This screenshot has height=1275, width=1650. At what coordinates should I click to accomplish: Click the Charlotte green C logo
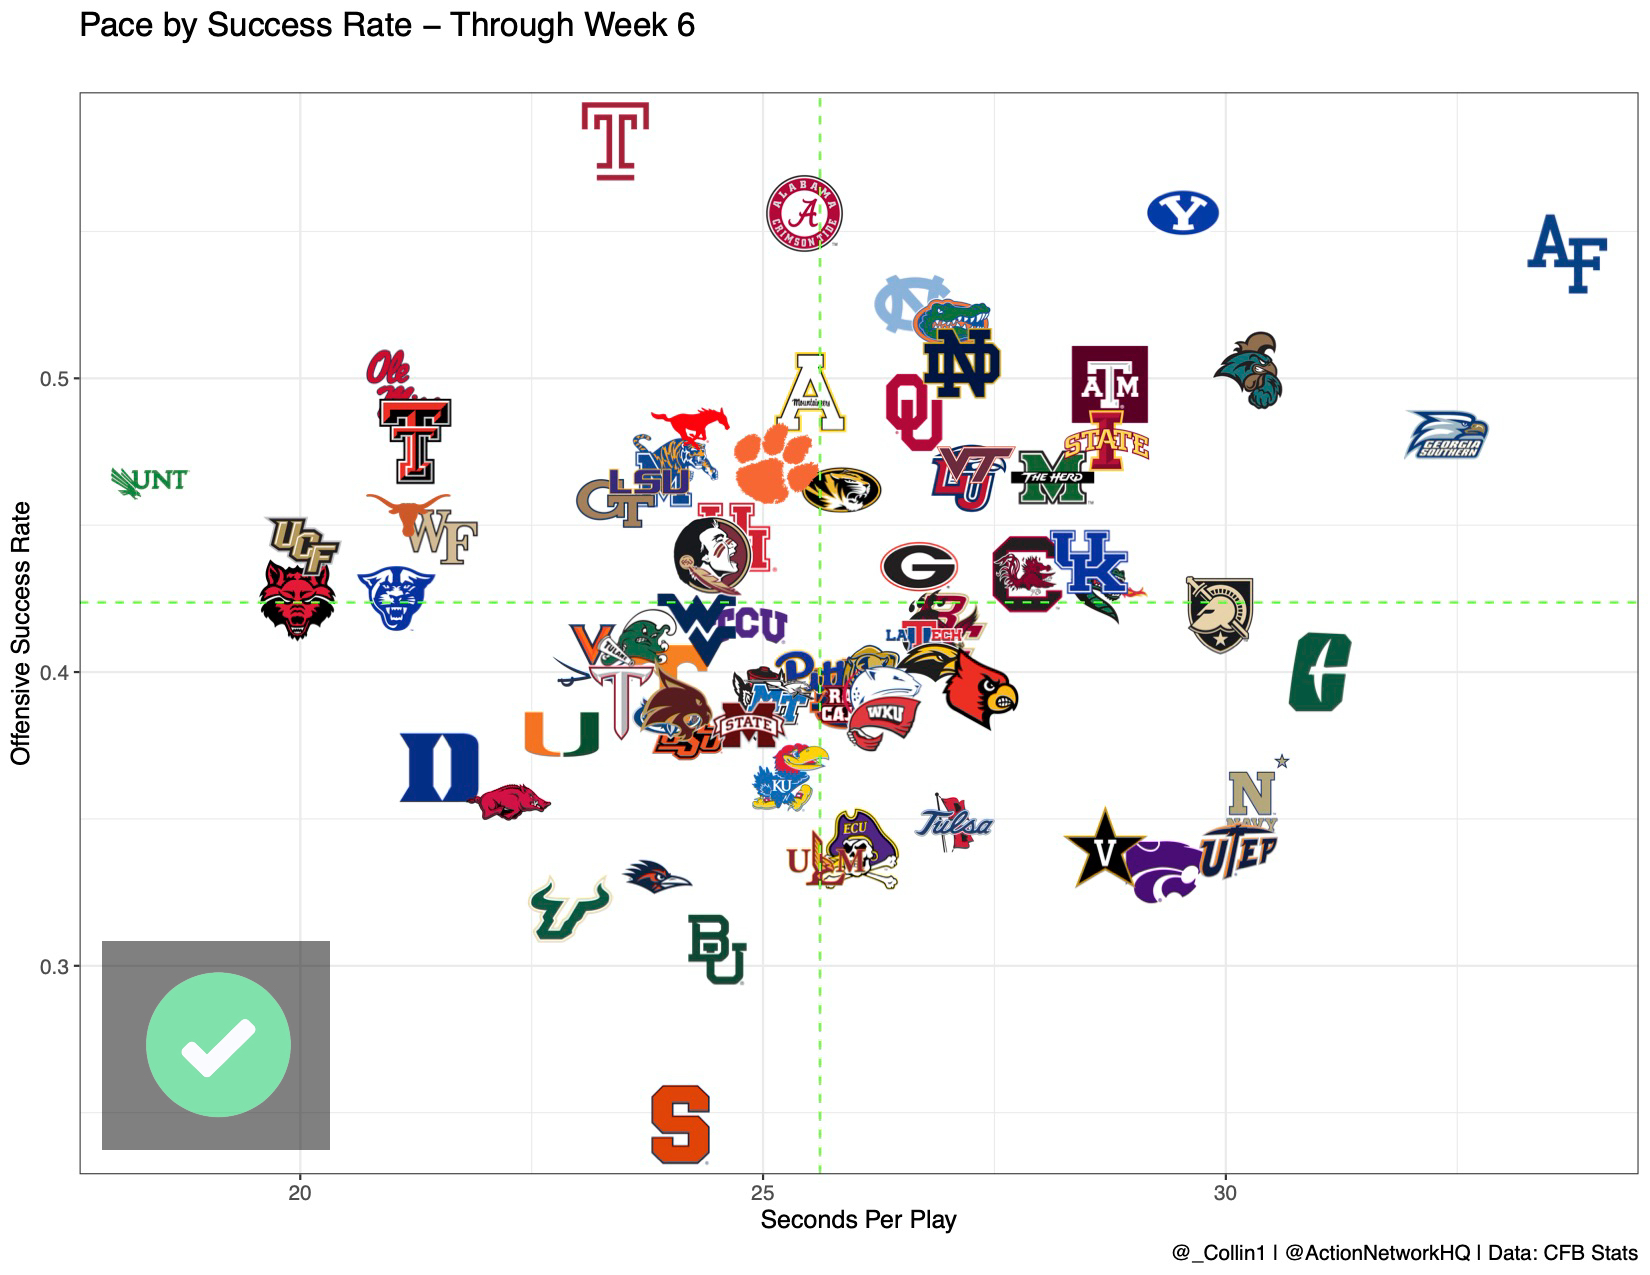pos(1320,672)
